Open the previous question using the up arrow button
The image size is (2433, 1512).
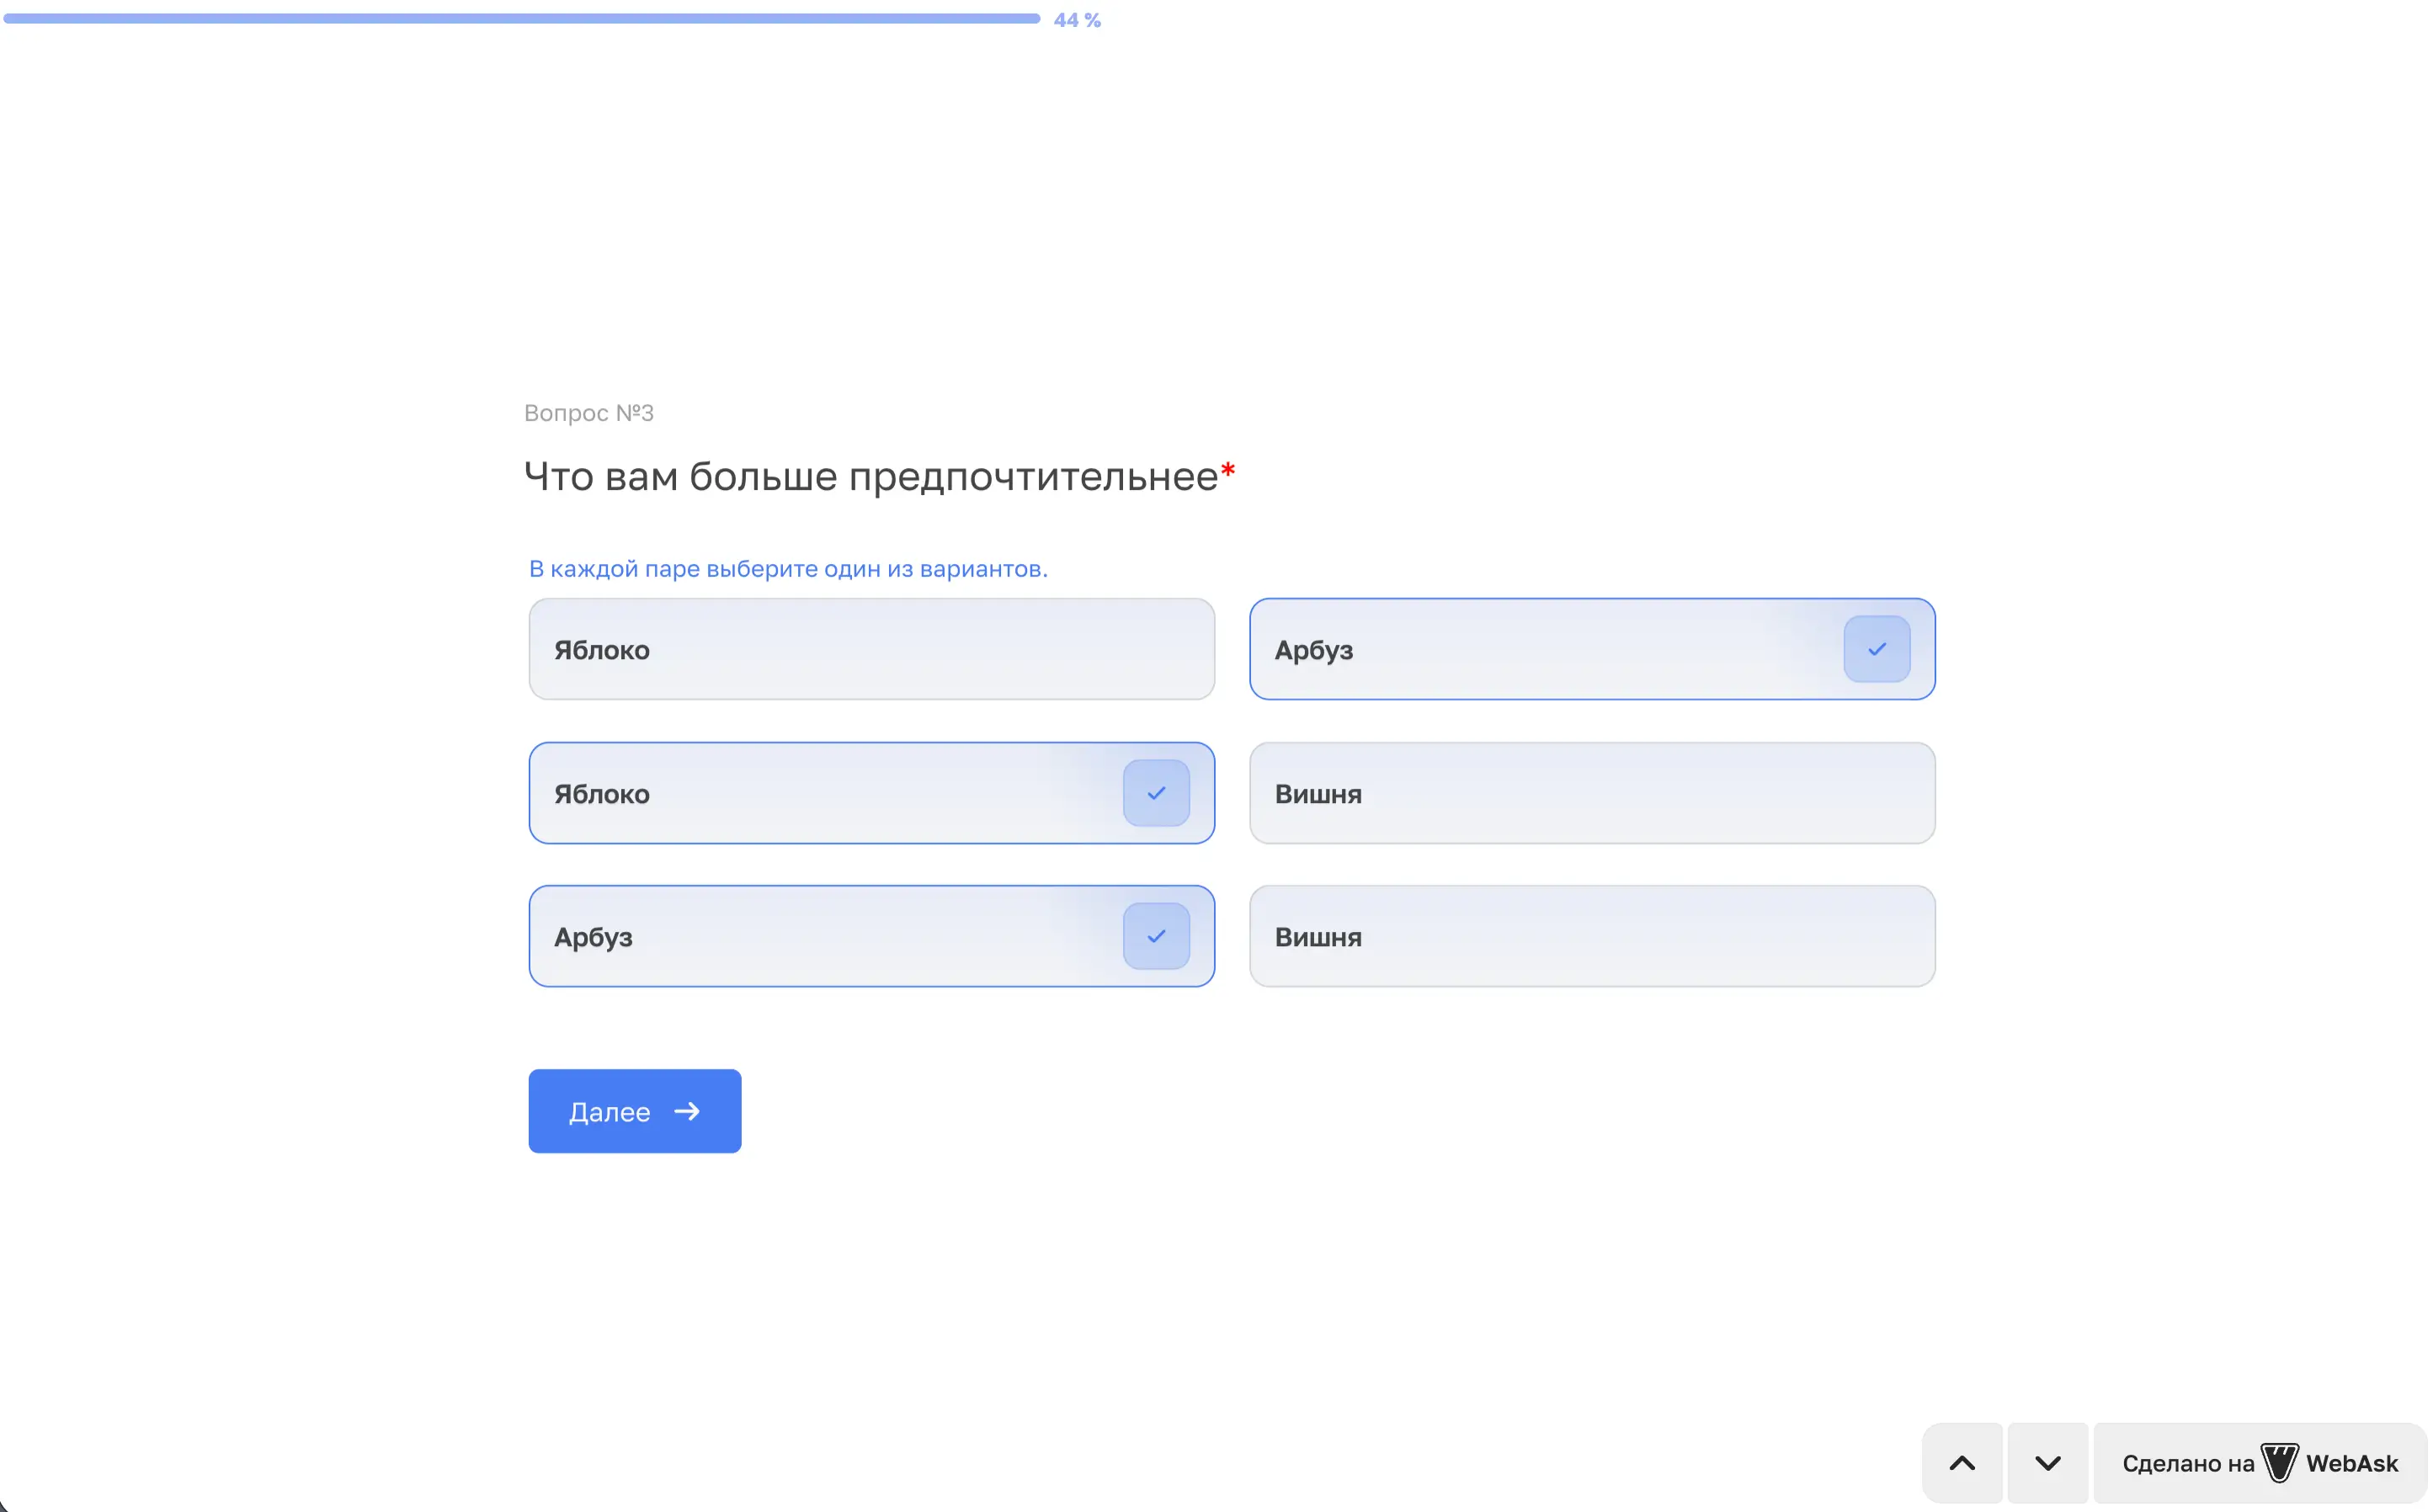tap(1961, 1462)
